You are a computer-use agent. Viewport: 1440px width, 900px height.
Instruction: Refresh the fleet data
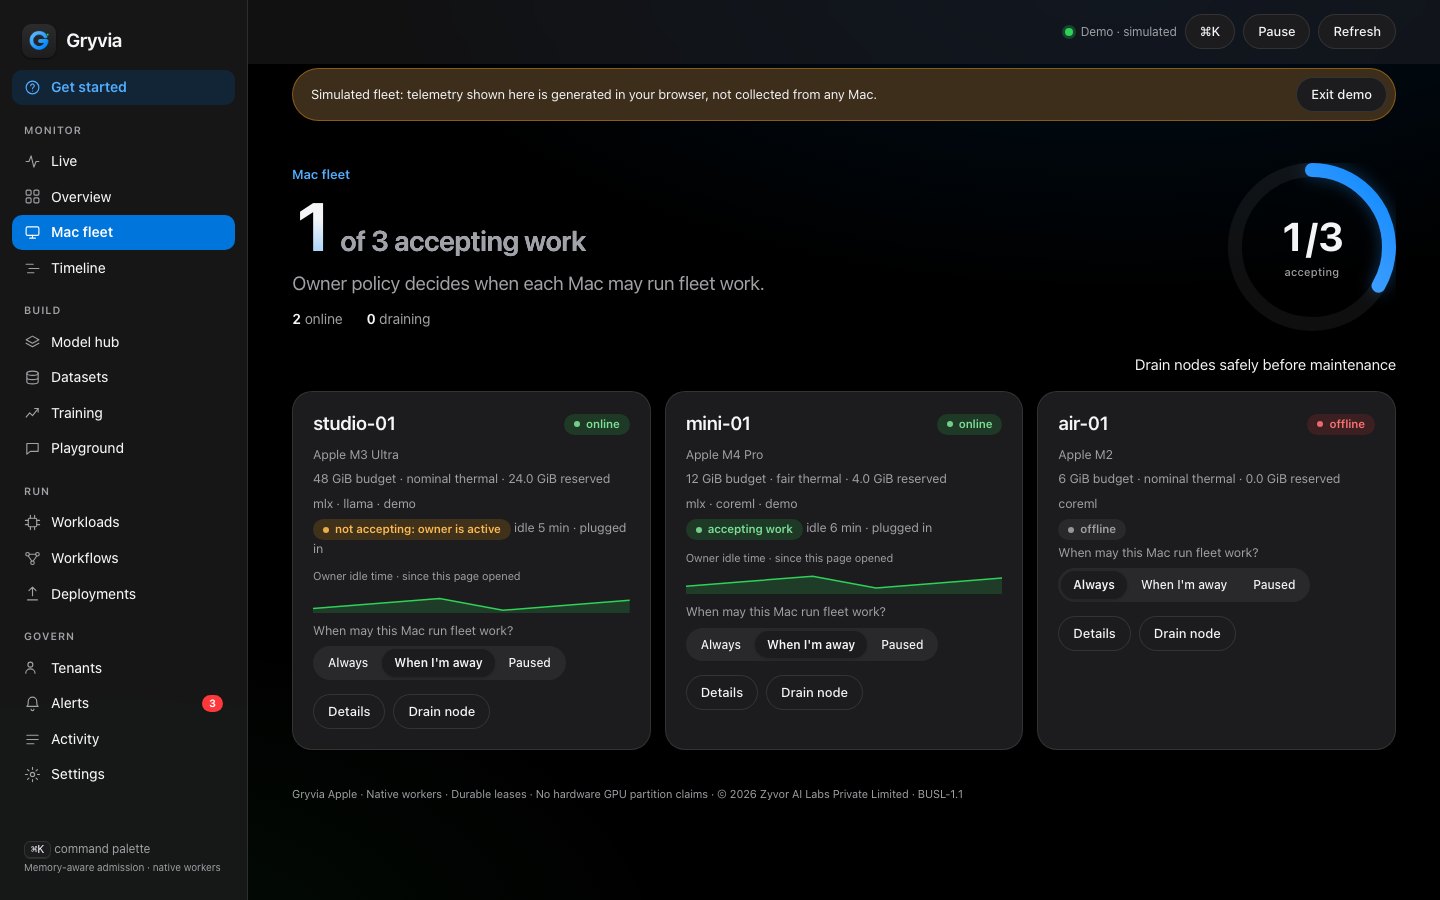1357,32
